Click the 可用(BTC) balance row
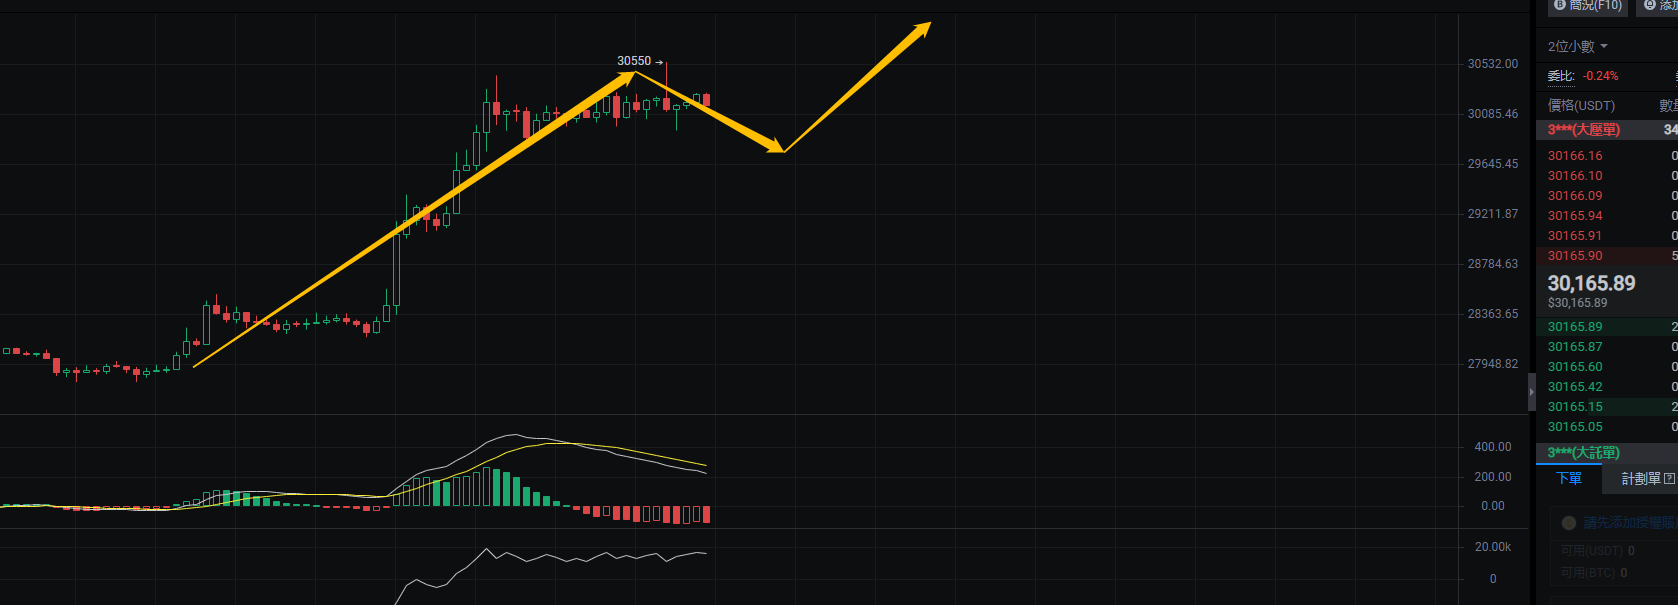 1594,573
